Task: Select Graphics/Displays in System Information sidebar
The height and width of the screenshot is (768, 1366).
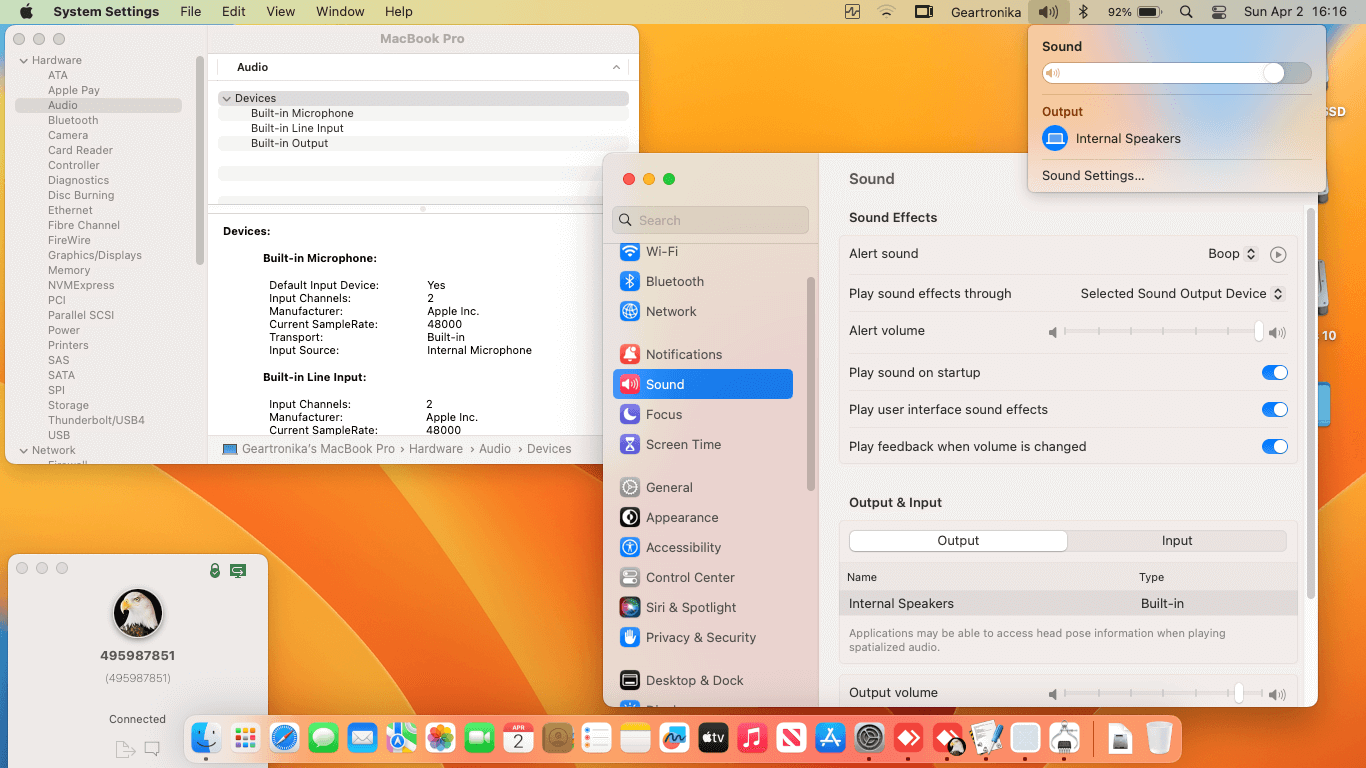Action: [x=95, y=255]
